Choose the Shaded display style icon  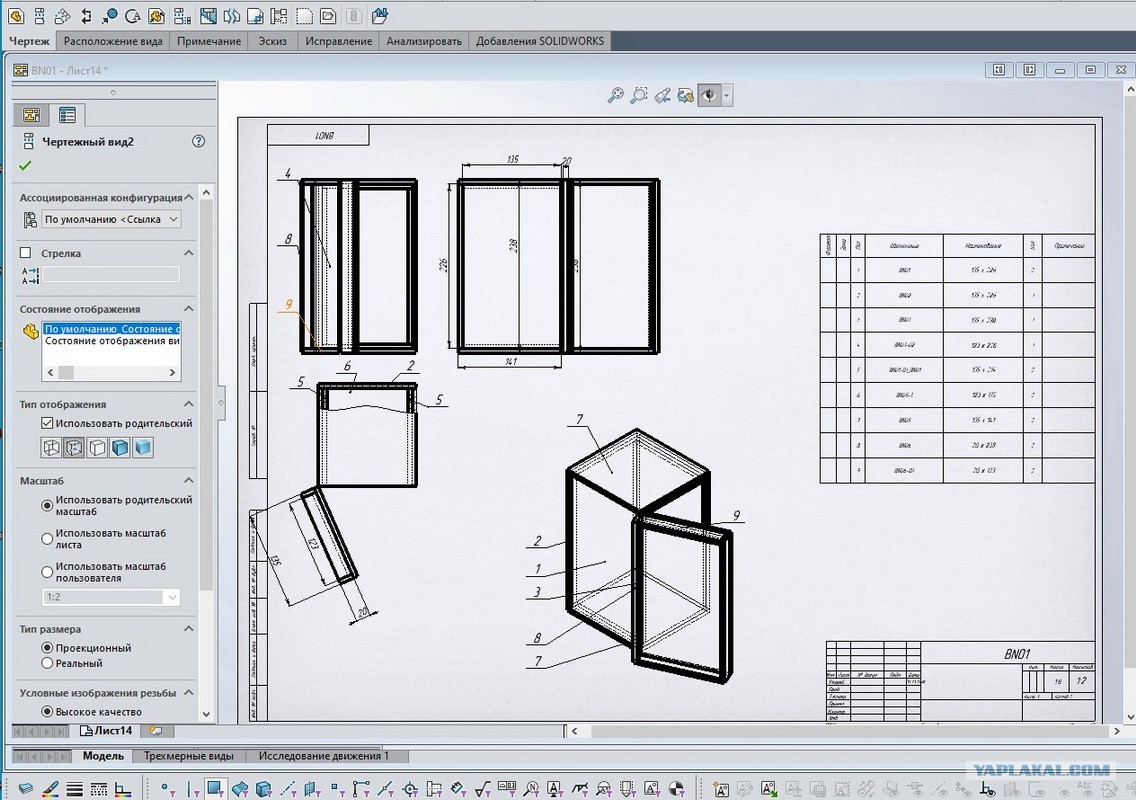[143, 447]
